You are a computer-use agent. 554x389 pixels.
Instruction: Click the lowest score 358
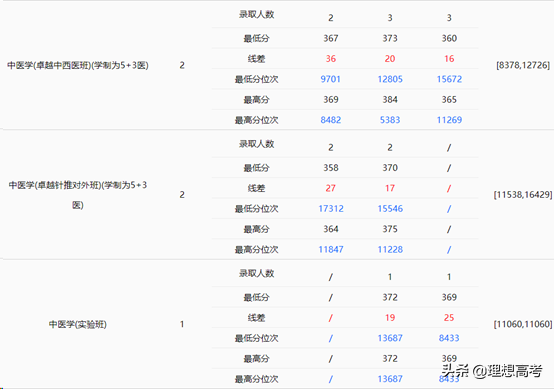click(x=331, y=168)
